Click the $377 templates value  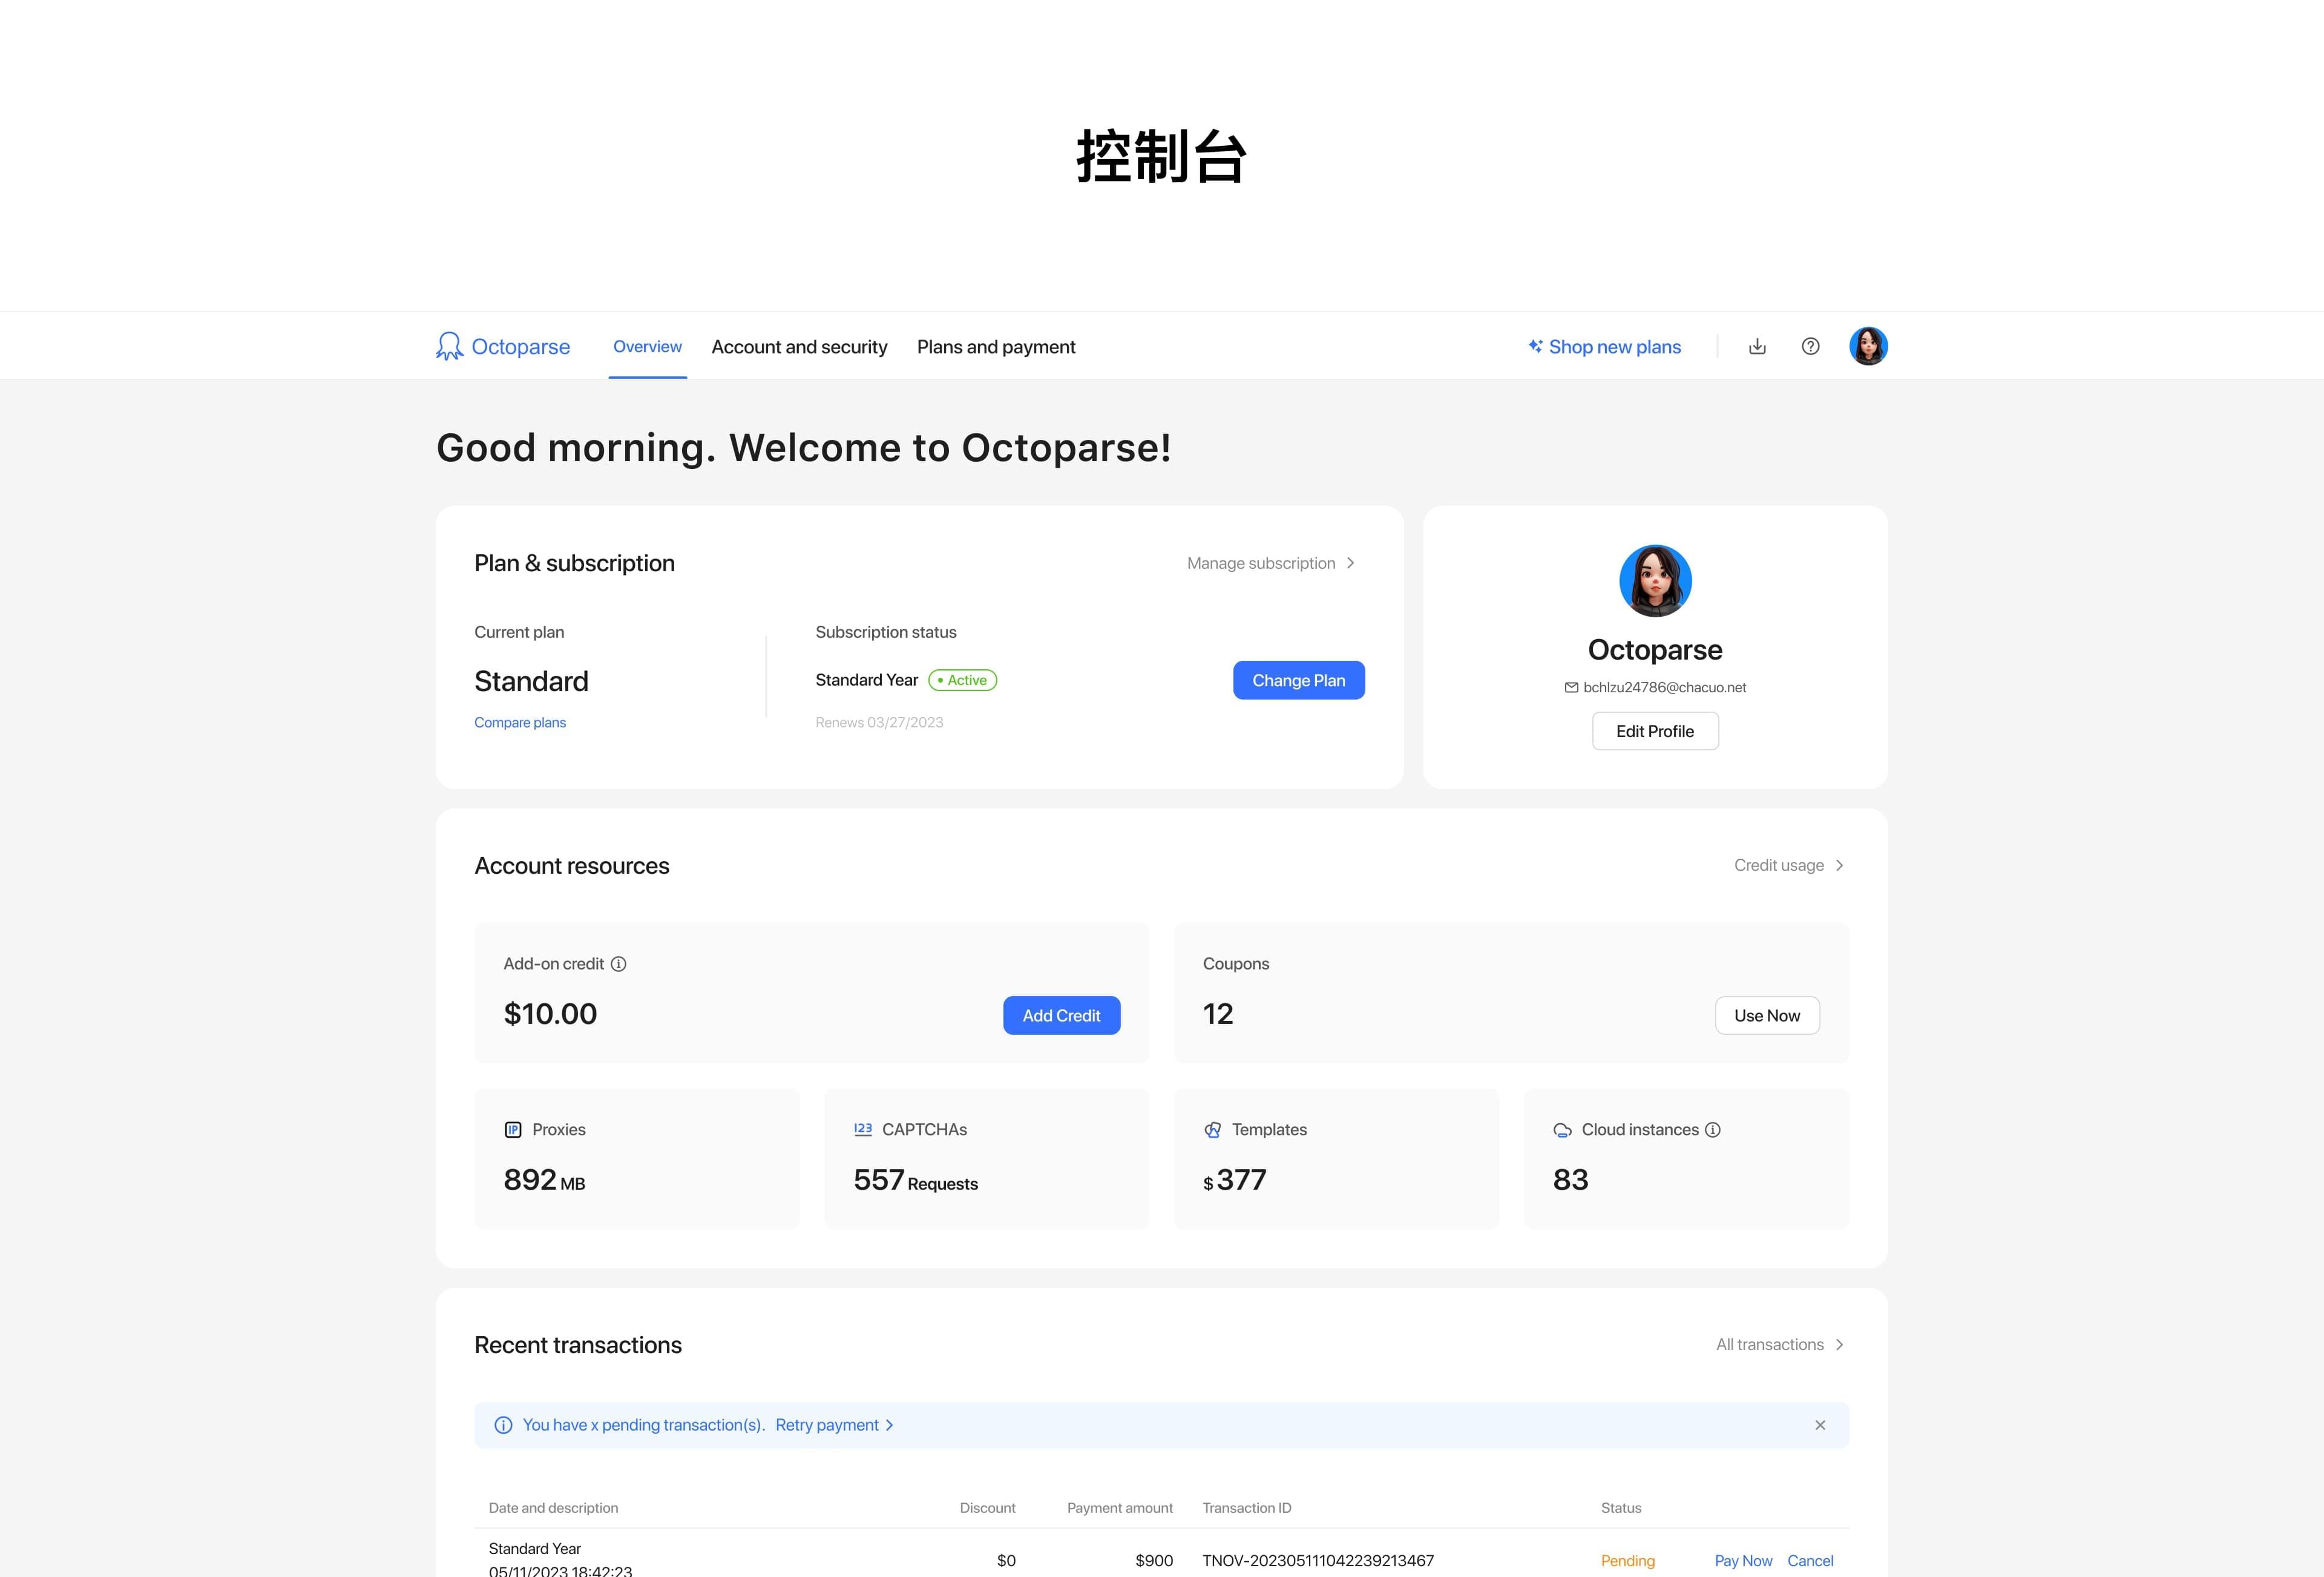pyautogui.click(x=1234, y=1180)
